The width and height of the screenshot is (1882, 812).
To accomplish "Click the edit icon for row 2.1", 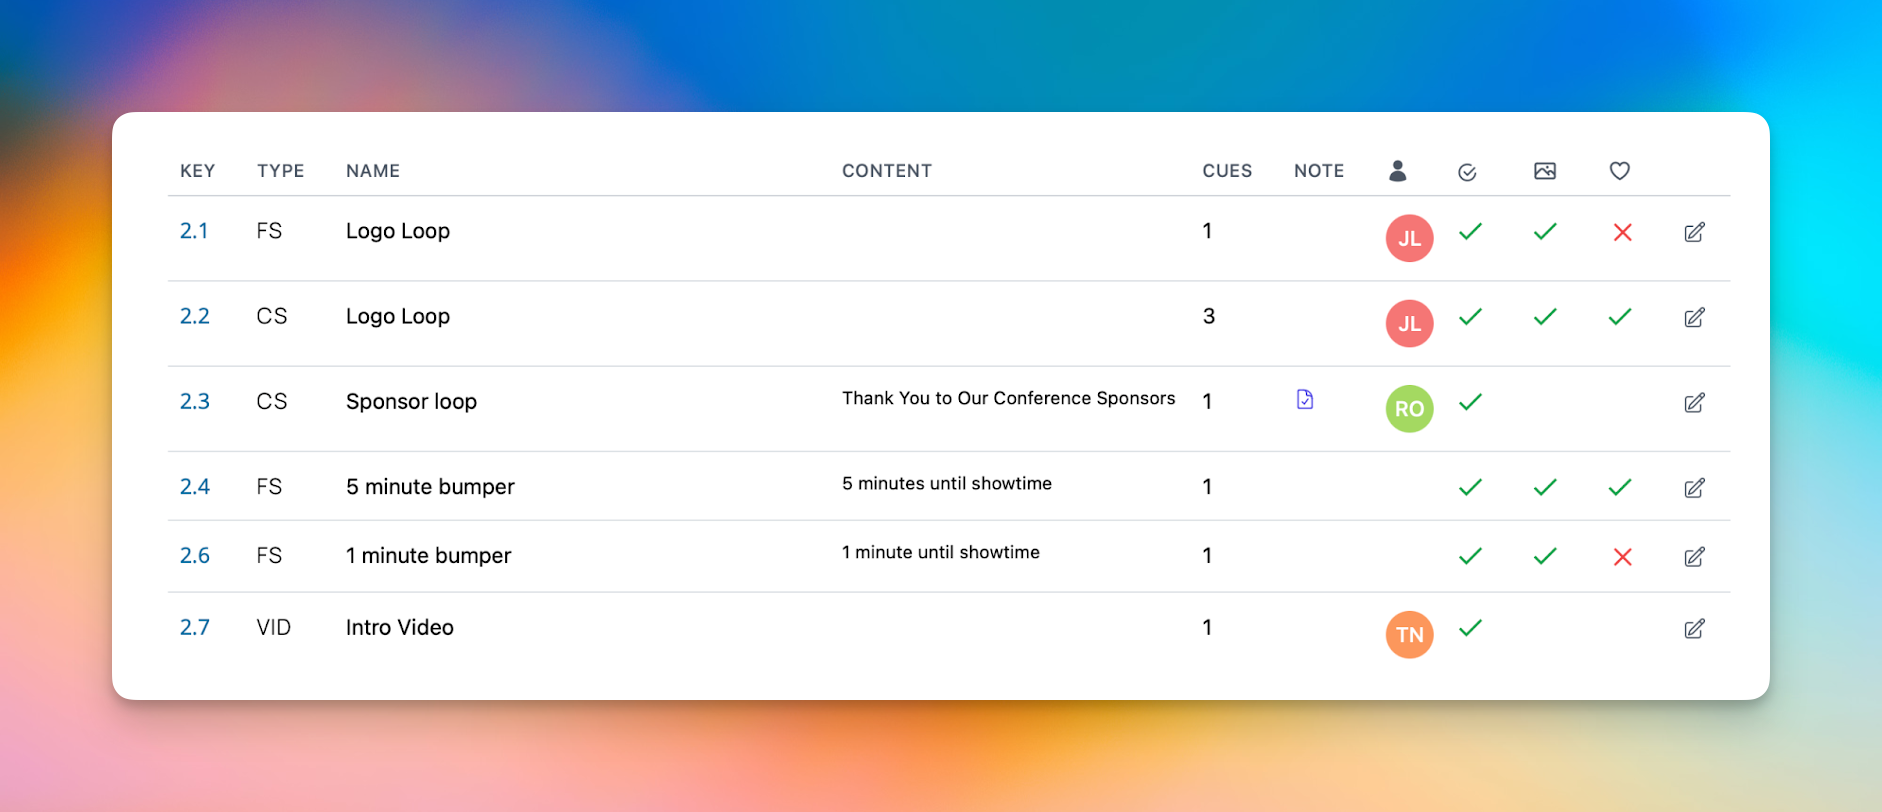I will [x=1694, y=232].
